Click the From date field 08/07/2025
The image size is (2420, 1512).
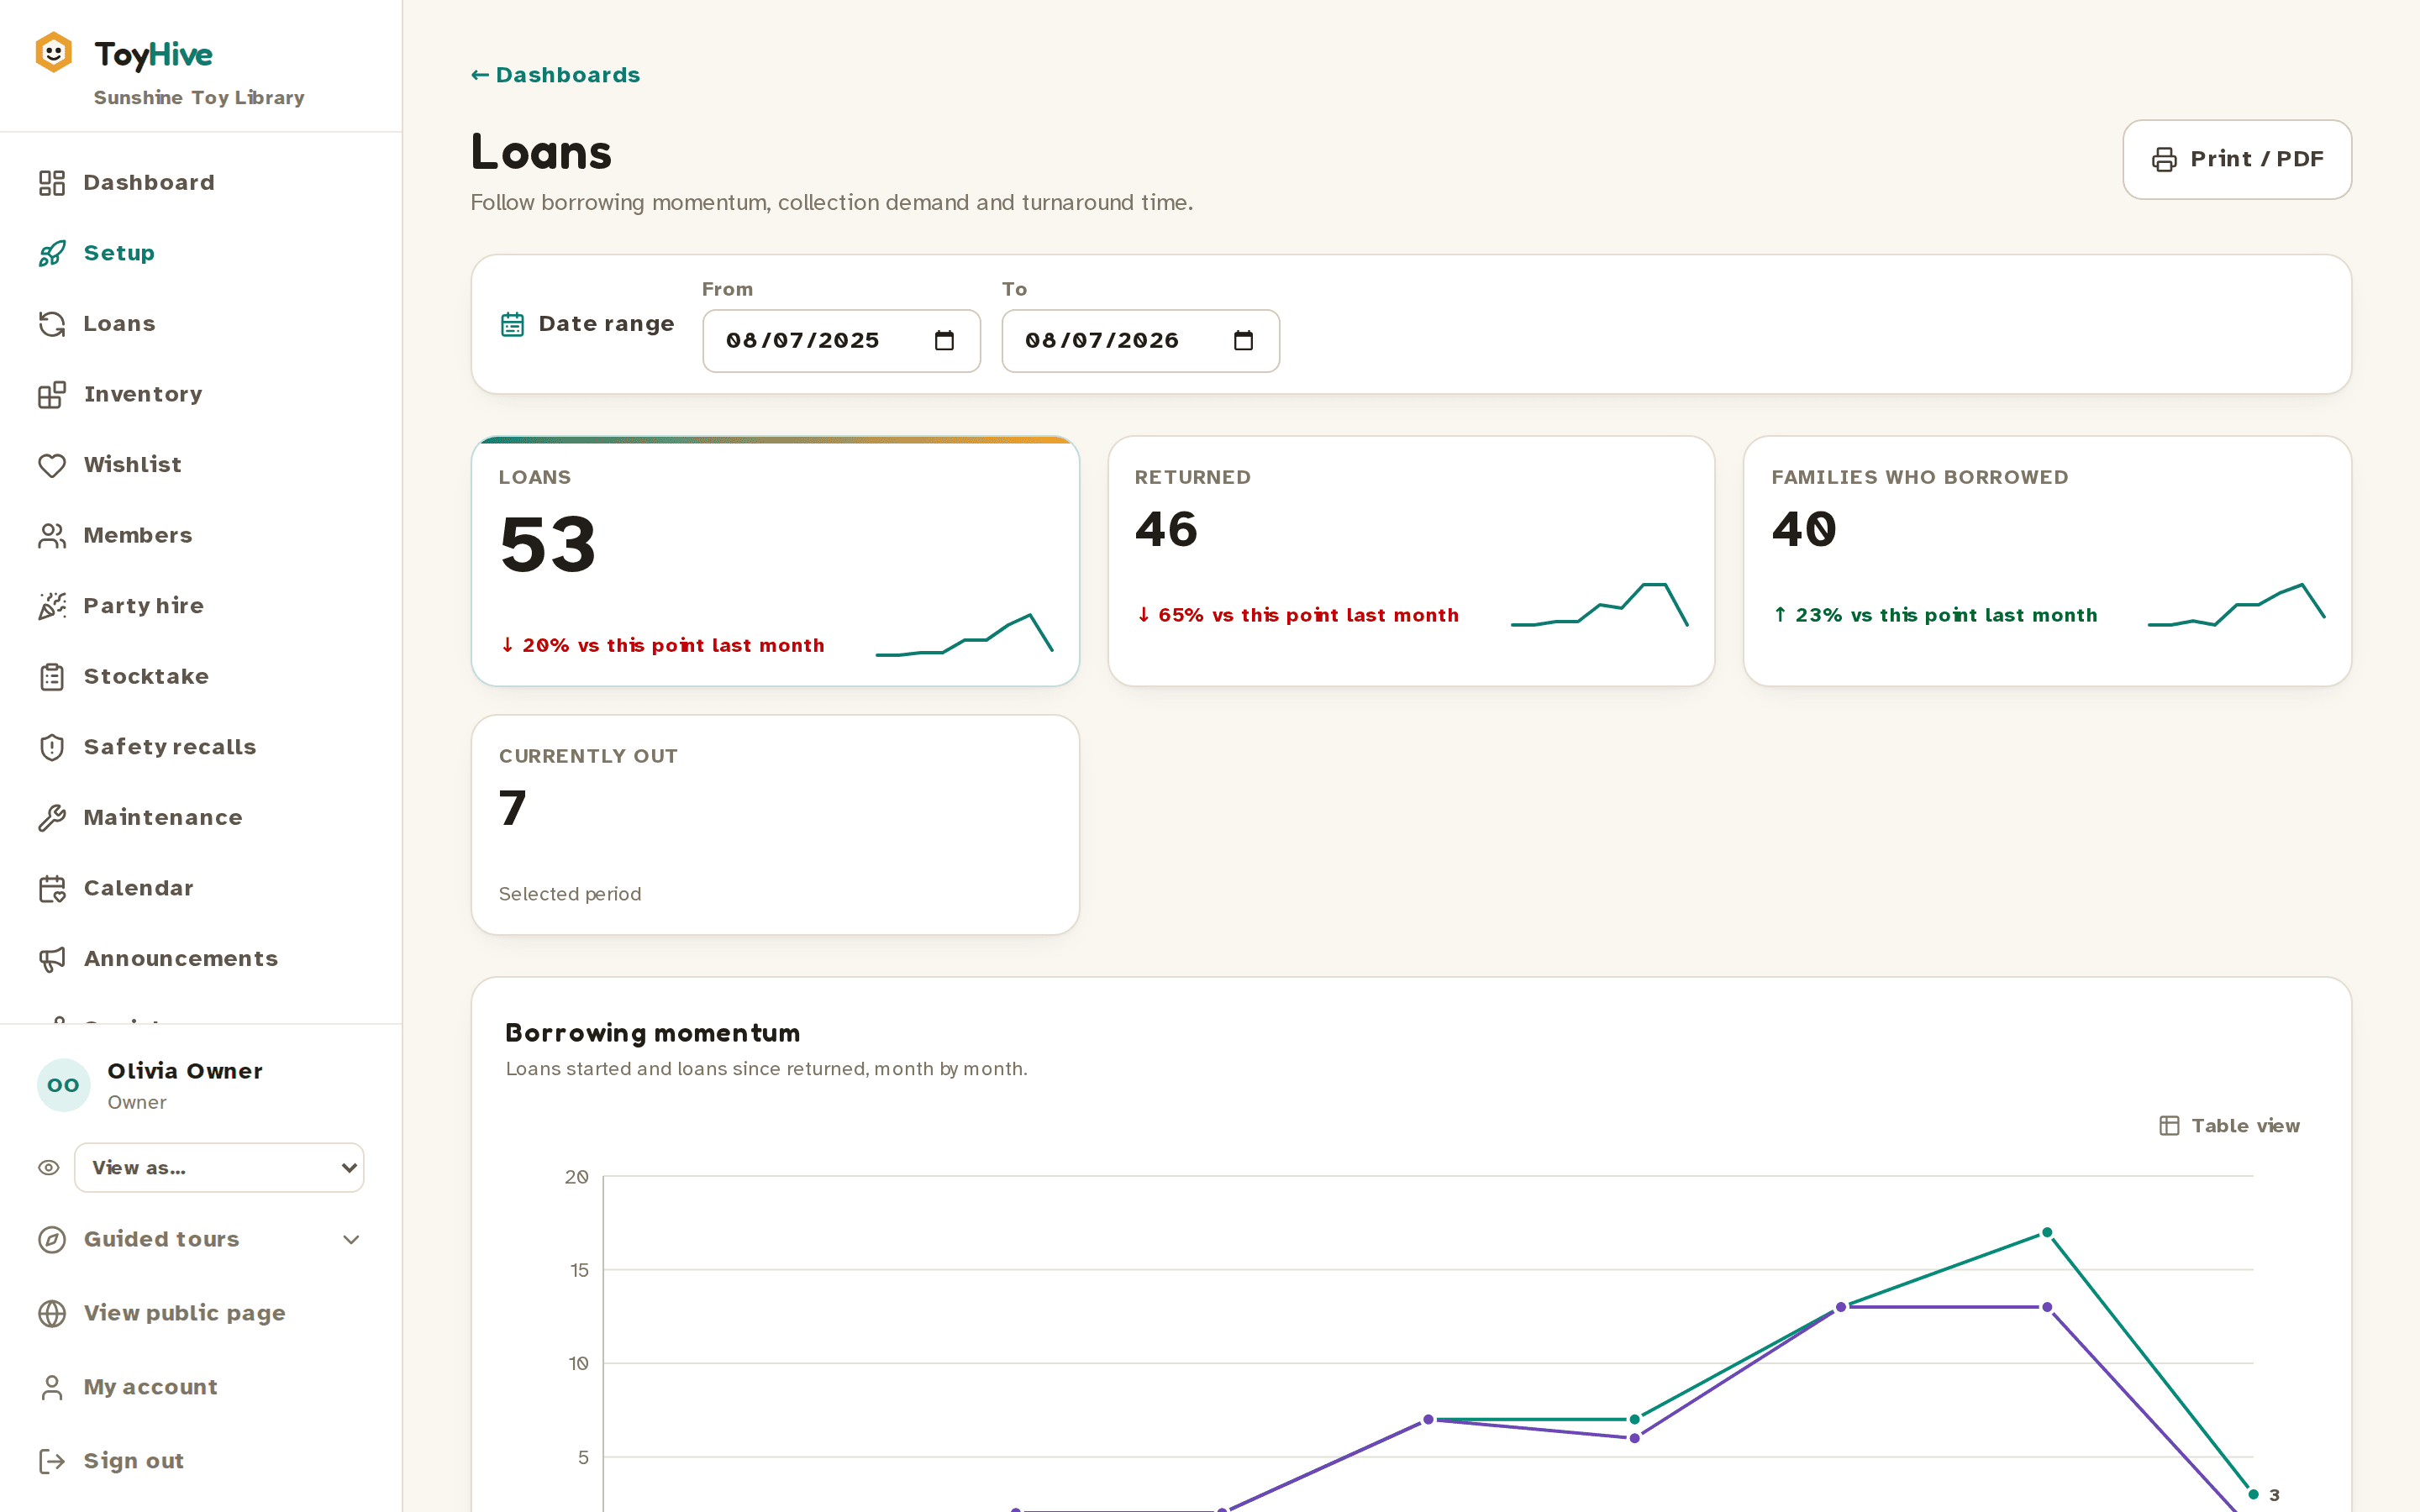click(x=841, y=341)
